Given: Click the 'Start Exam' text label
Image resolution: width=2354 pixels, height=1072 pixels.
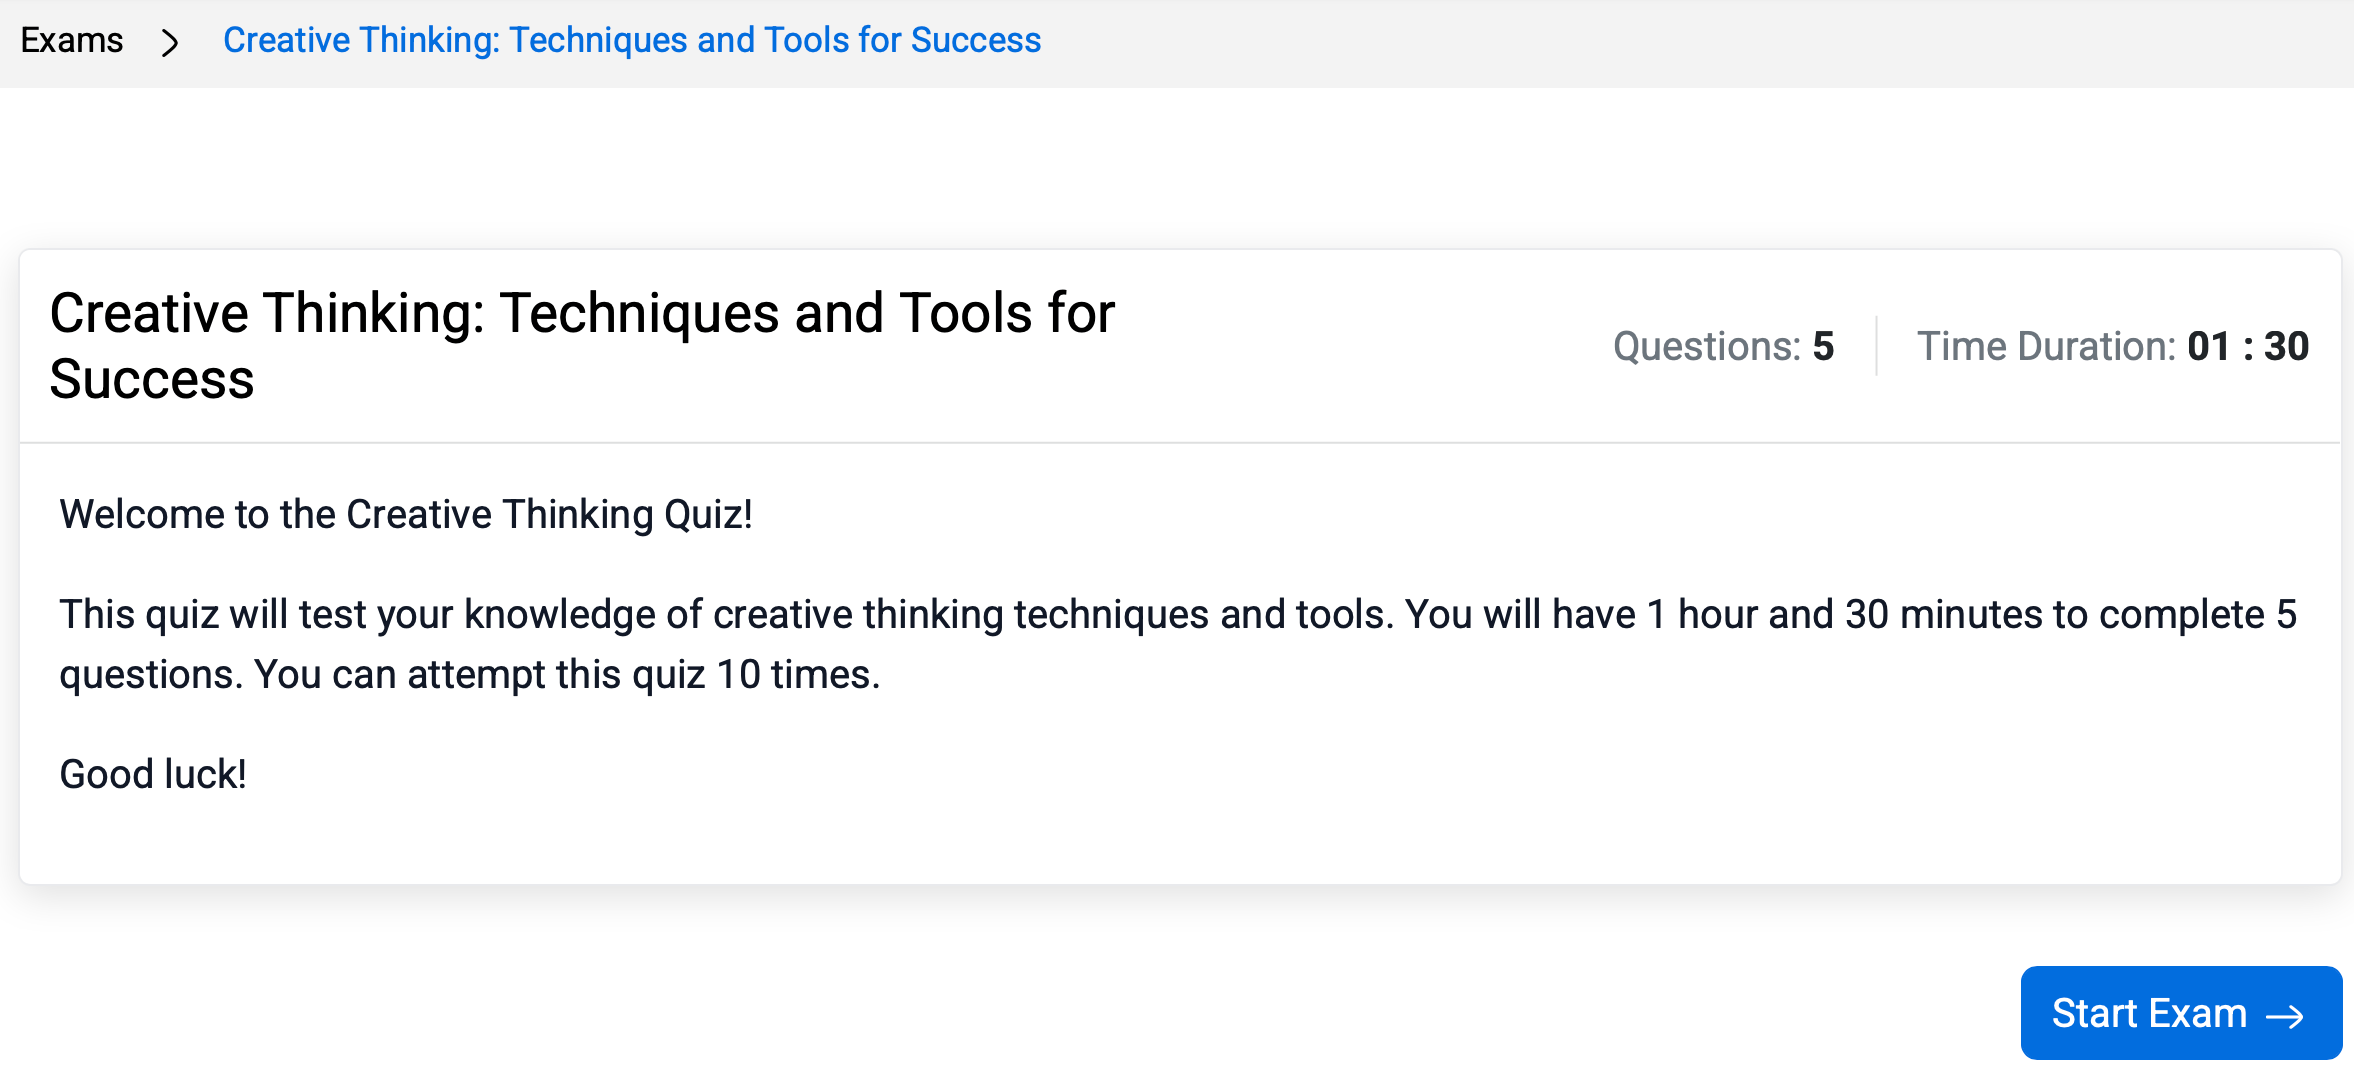Looking at the screenshot, I should click(x=2149, y=1014).
